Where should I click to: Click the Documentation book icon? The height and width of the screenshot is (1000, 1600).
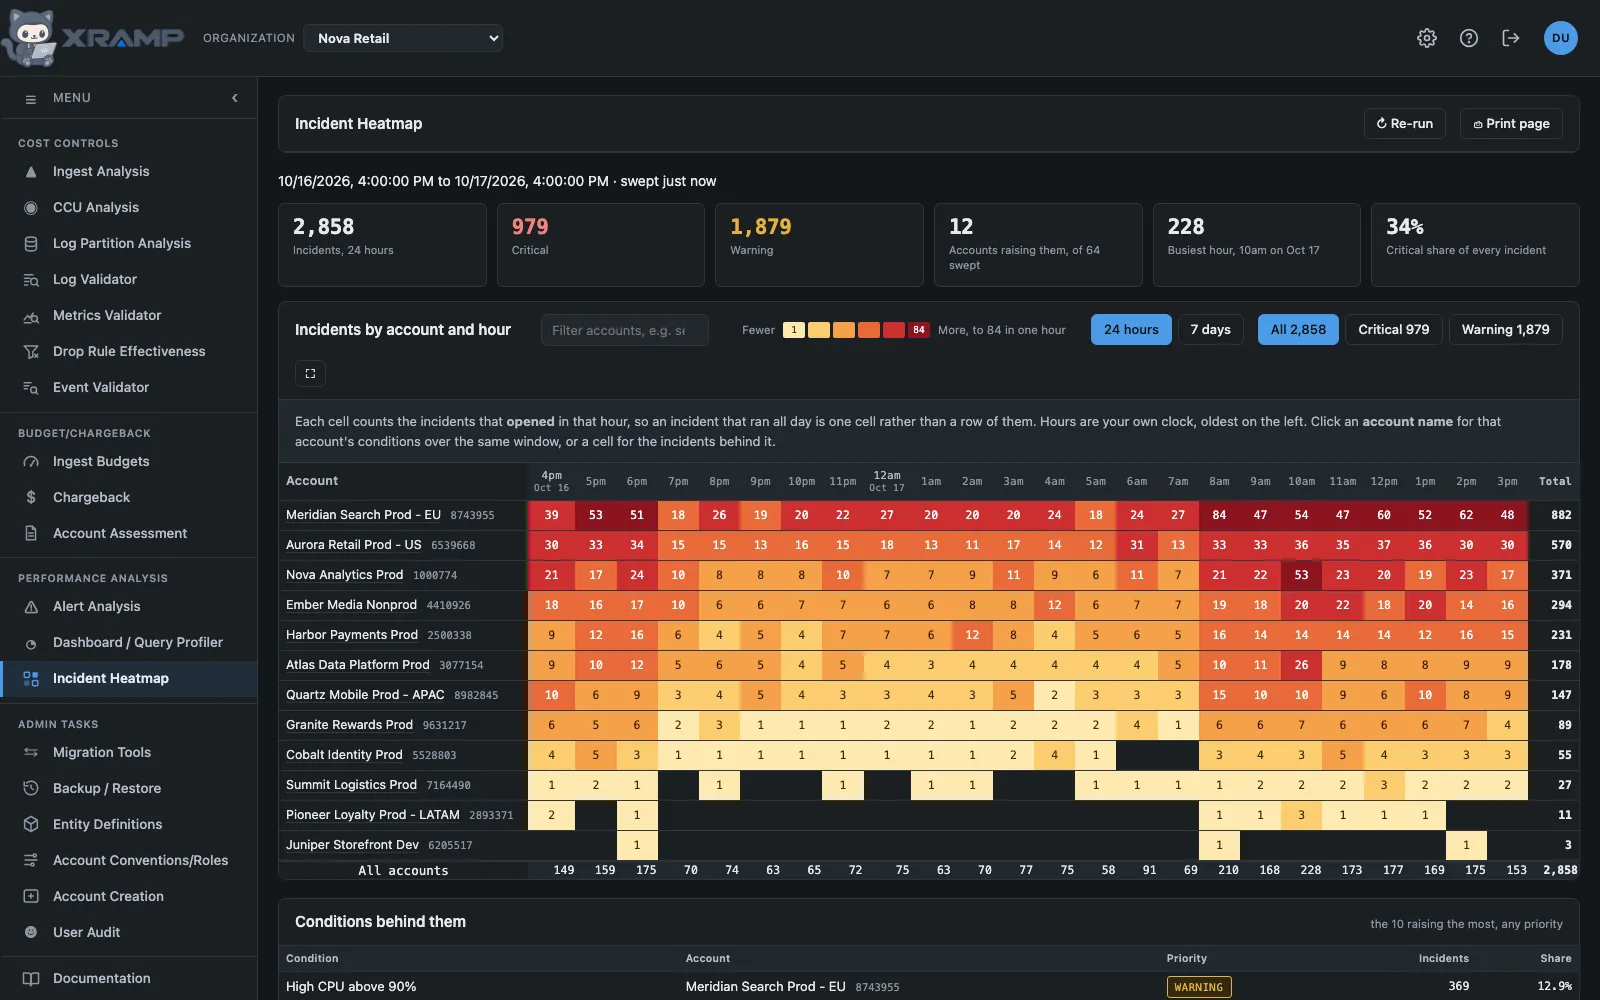[x=31, y=979]
